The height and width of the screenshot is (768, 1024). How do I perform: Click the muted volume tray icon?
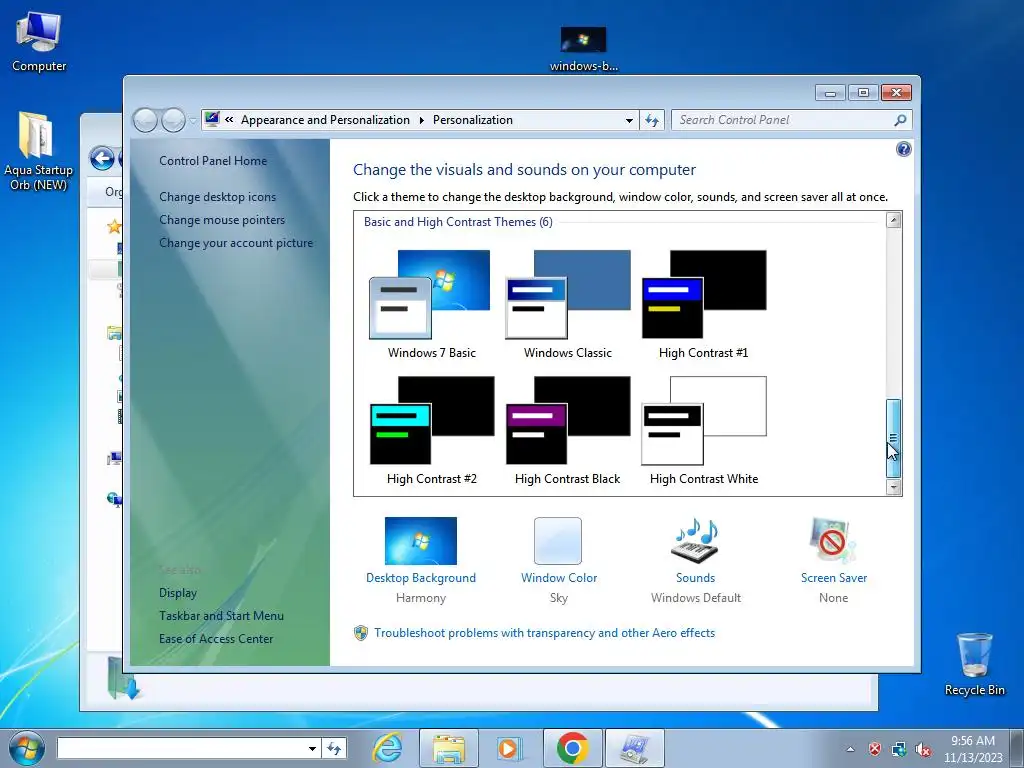923,749
